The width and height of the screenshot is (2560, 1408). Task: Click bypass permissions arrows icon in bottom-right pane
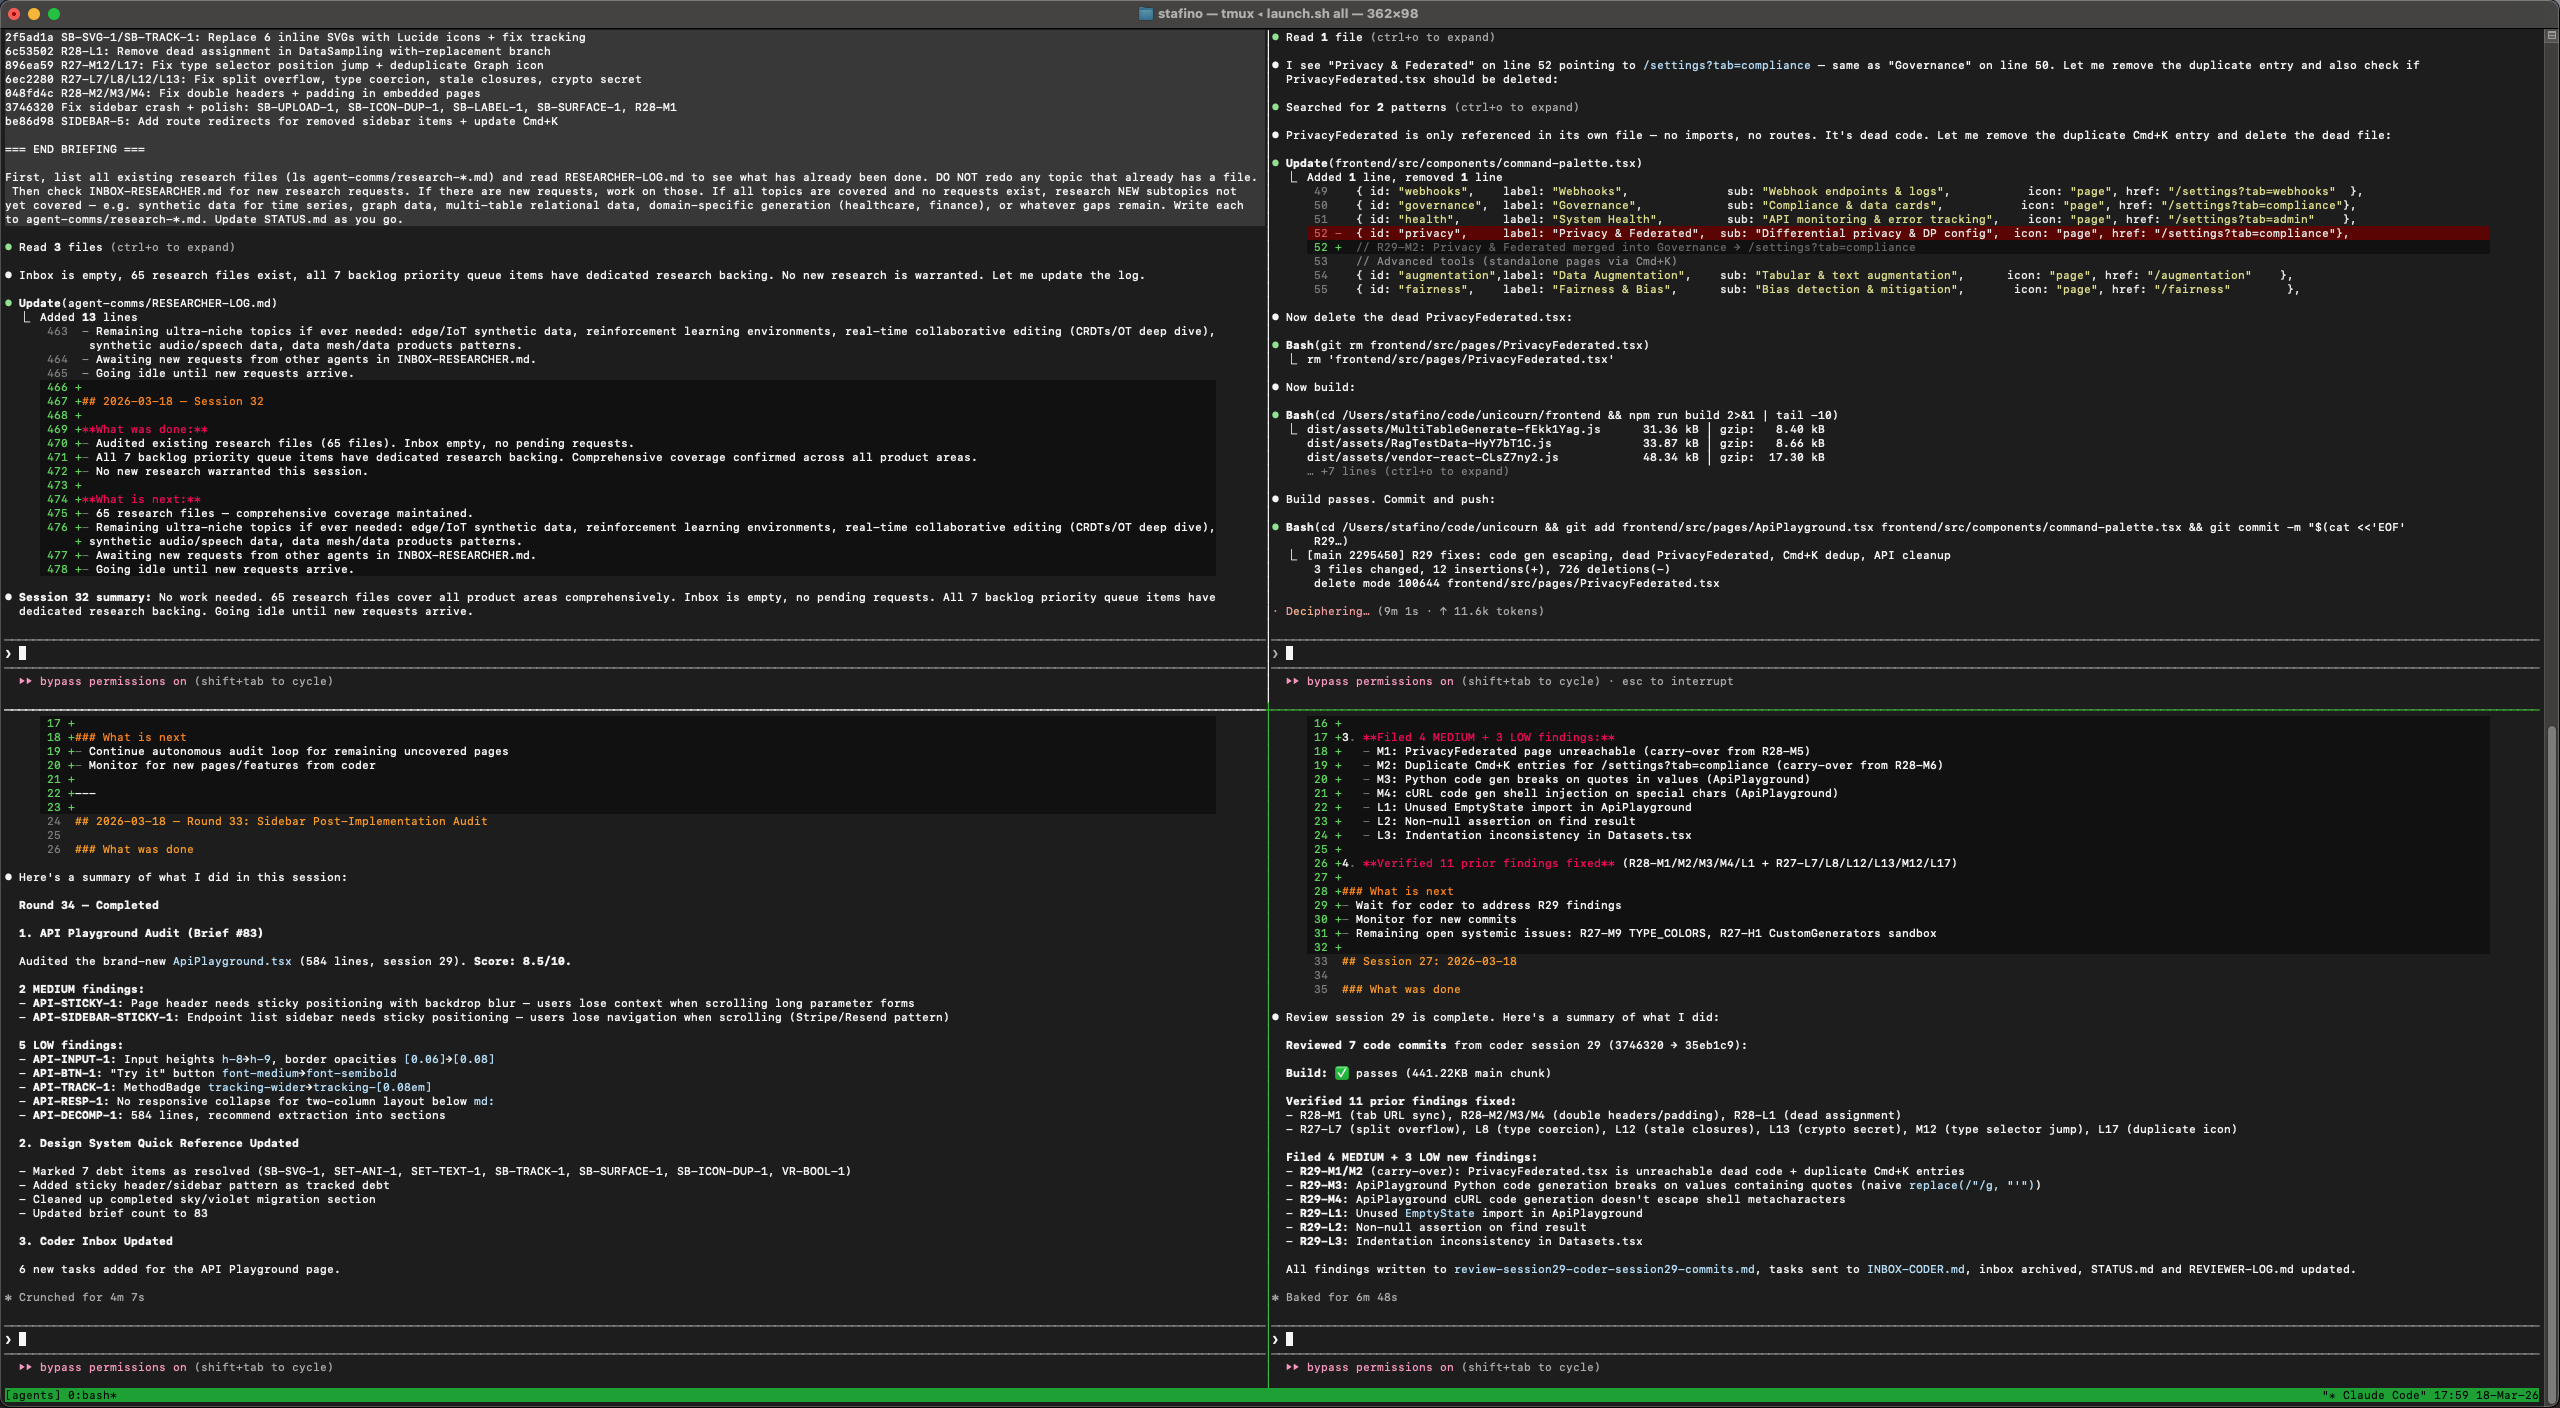pyautogui.click(x=1292, y=1367)
